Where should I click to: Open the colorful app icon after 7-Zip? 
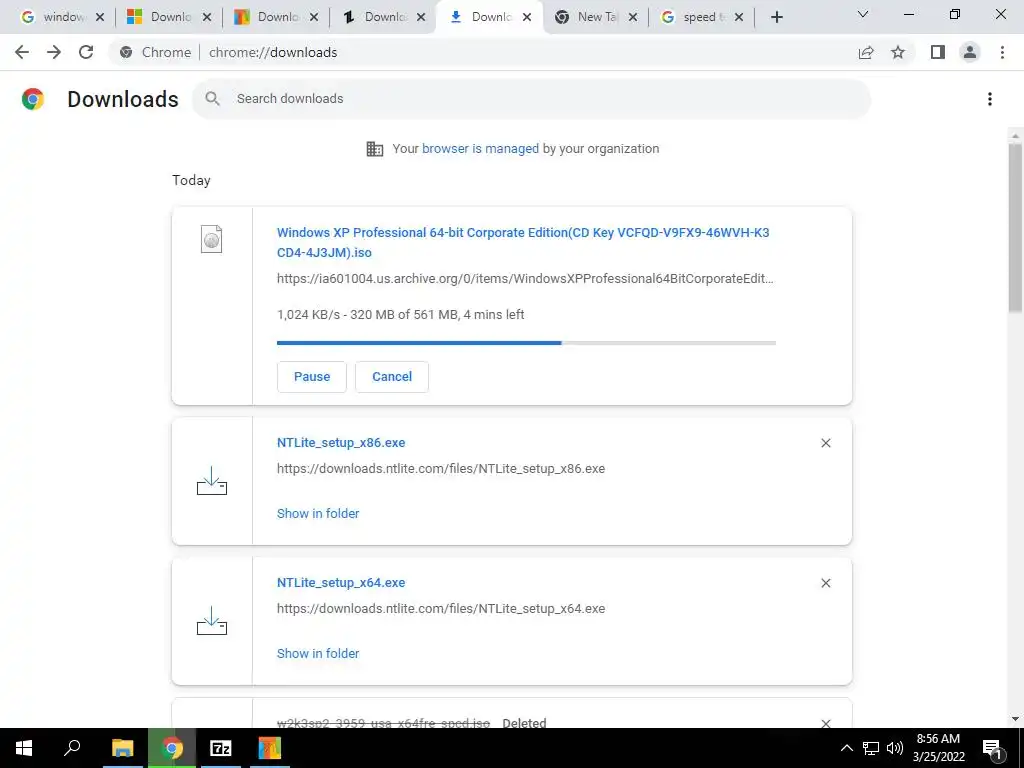[x=269, y=748]
